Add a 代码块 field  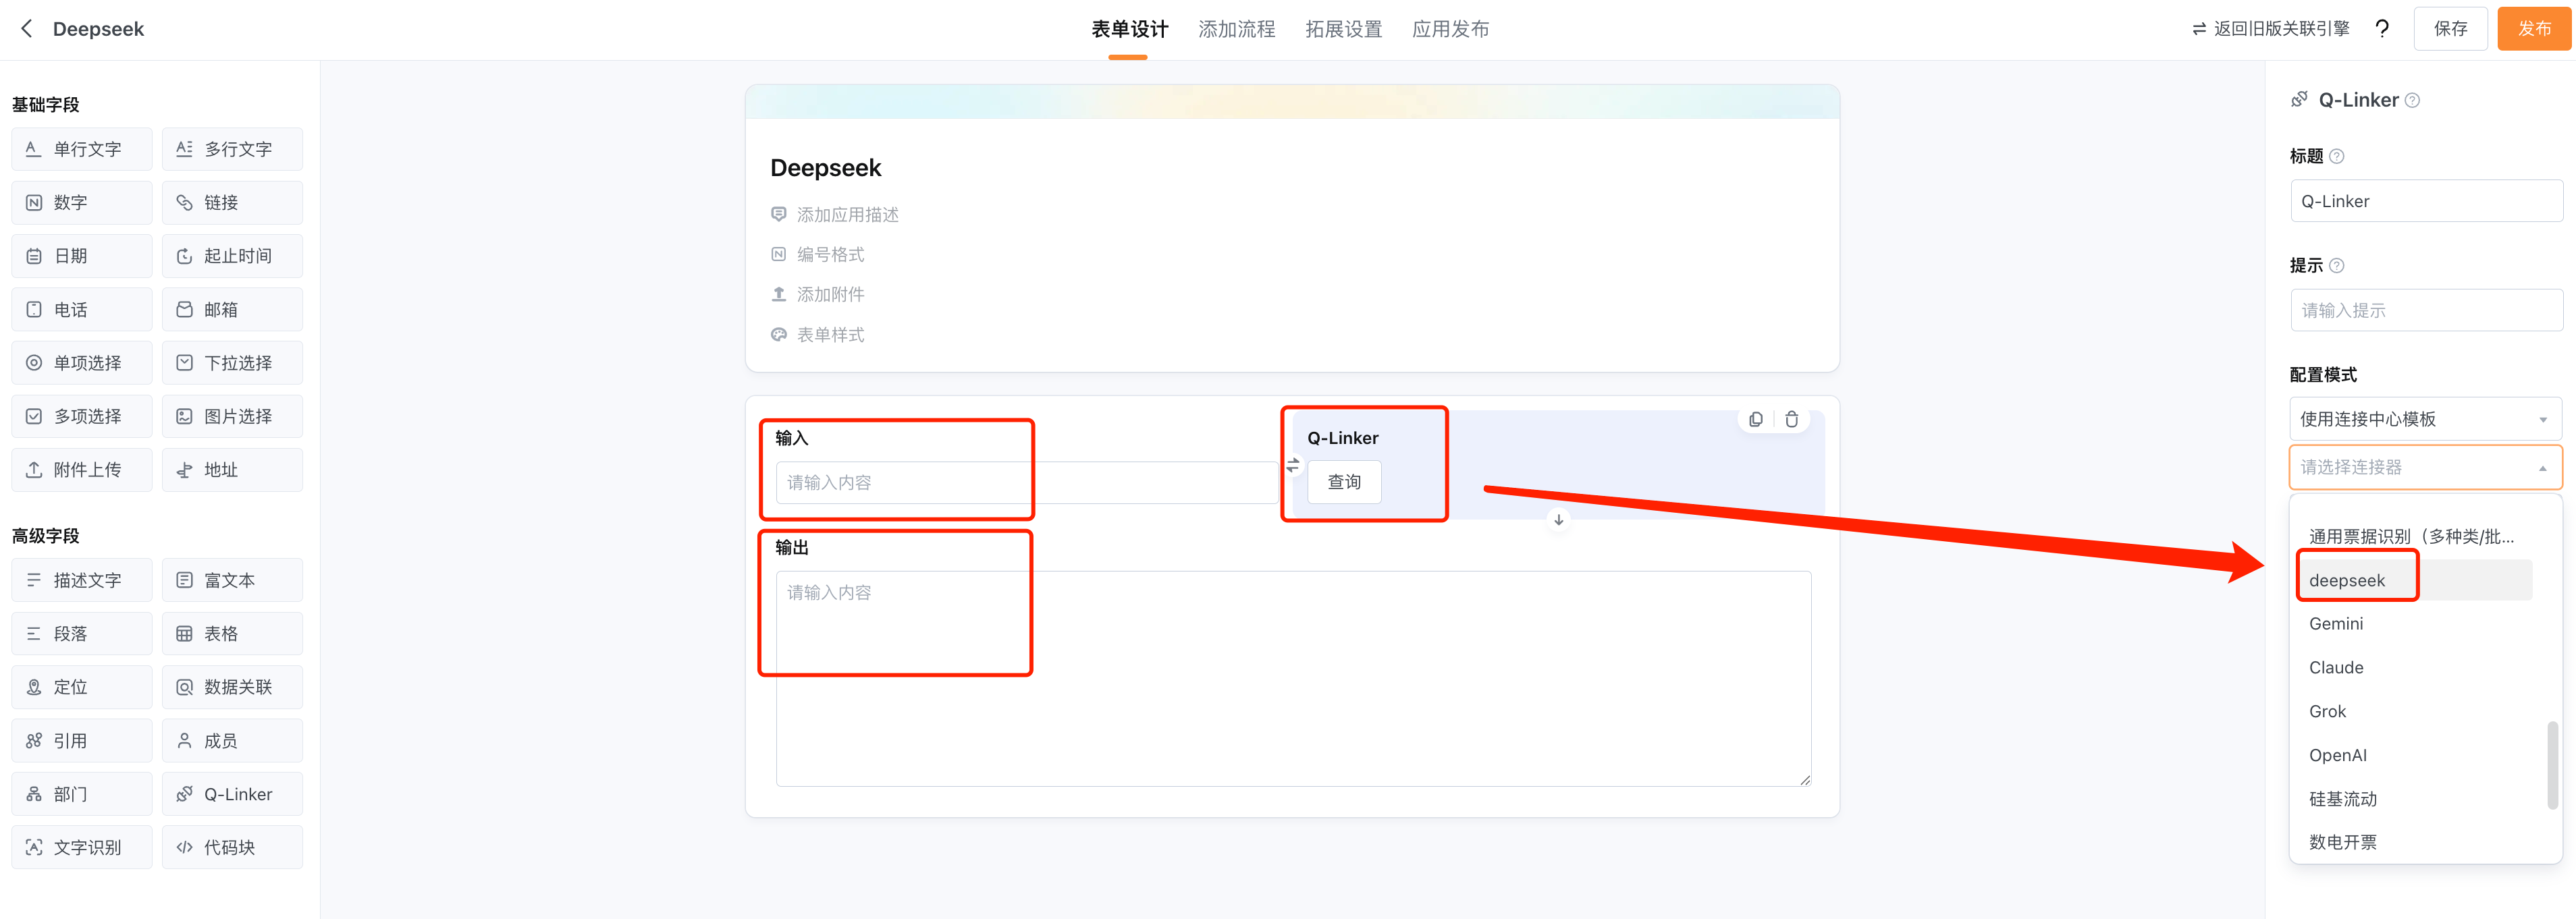point(232,848)
